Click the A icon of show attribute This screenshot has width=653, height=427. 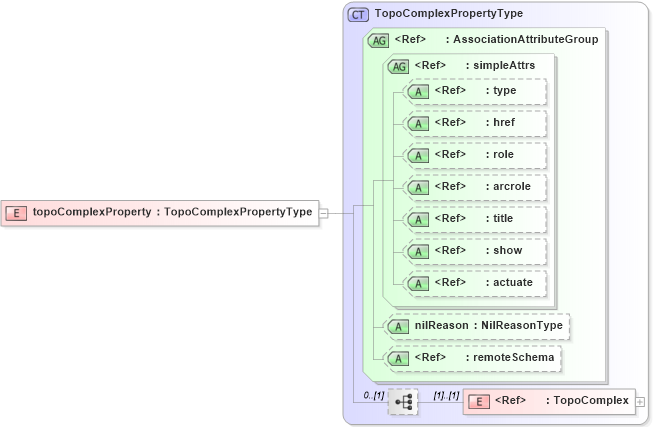click(x=418, y=252)
